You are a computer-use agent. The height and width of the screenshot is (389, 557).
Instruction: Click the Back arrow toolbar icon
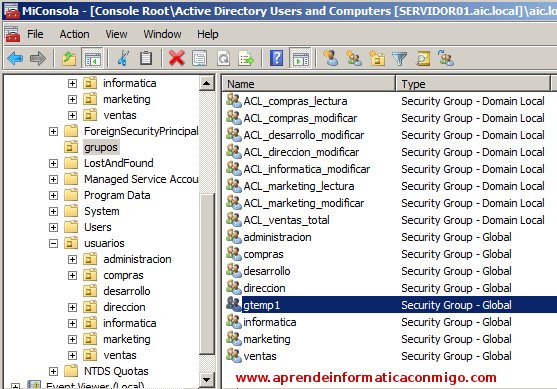coord(15,58)
